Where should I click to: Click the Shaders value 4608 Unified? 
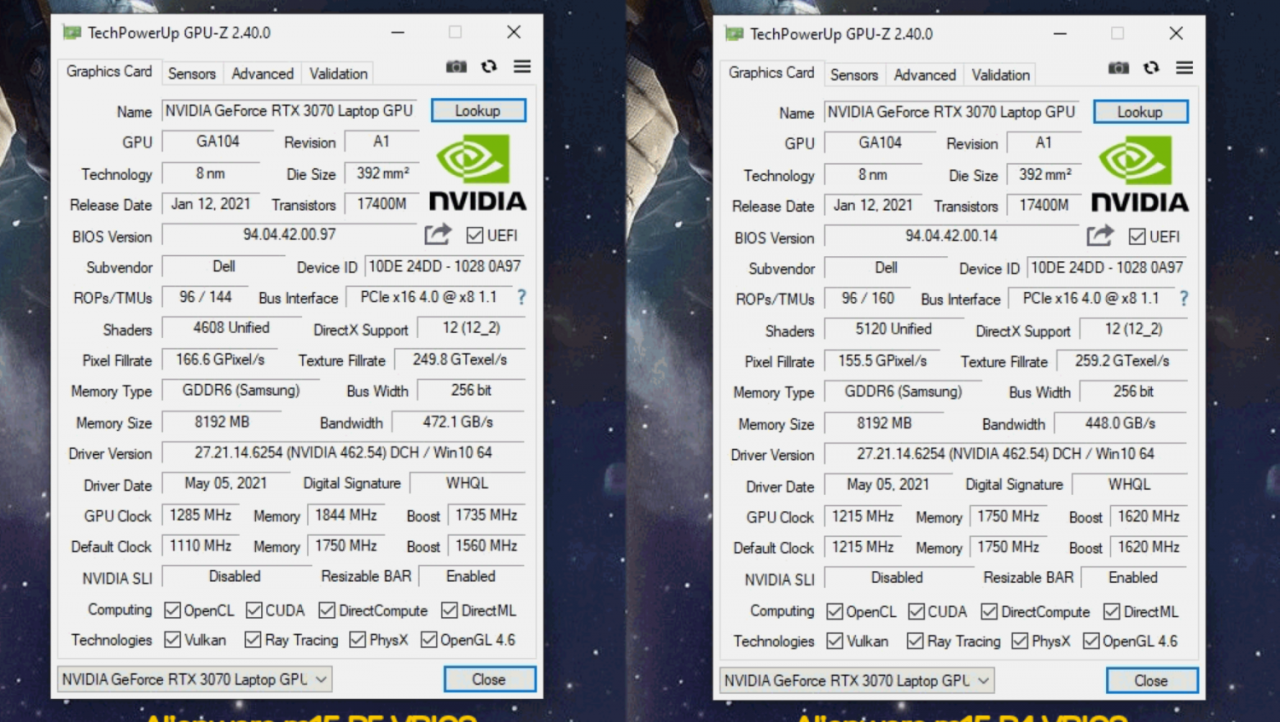pos(231,328)
